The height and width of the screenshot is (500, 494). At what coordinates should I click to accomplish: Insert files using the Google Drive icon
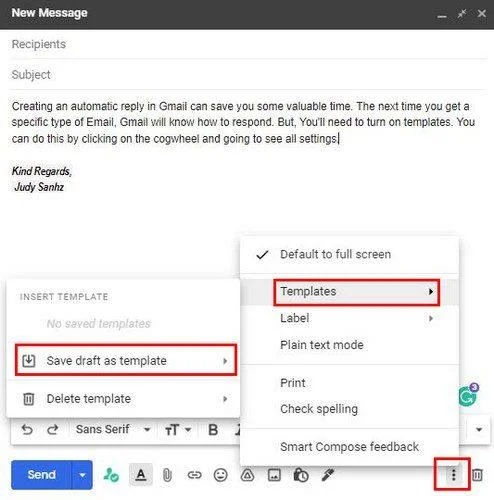pos(247,475)
